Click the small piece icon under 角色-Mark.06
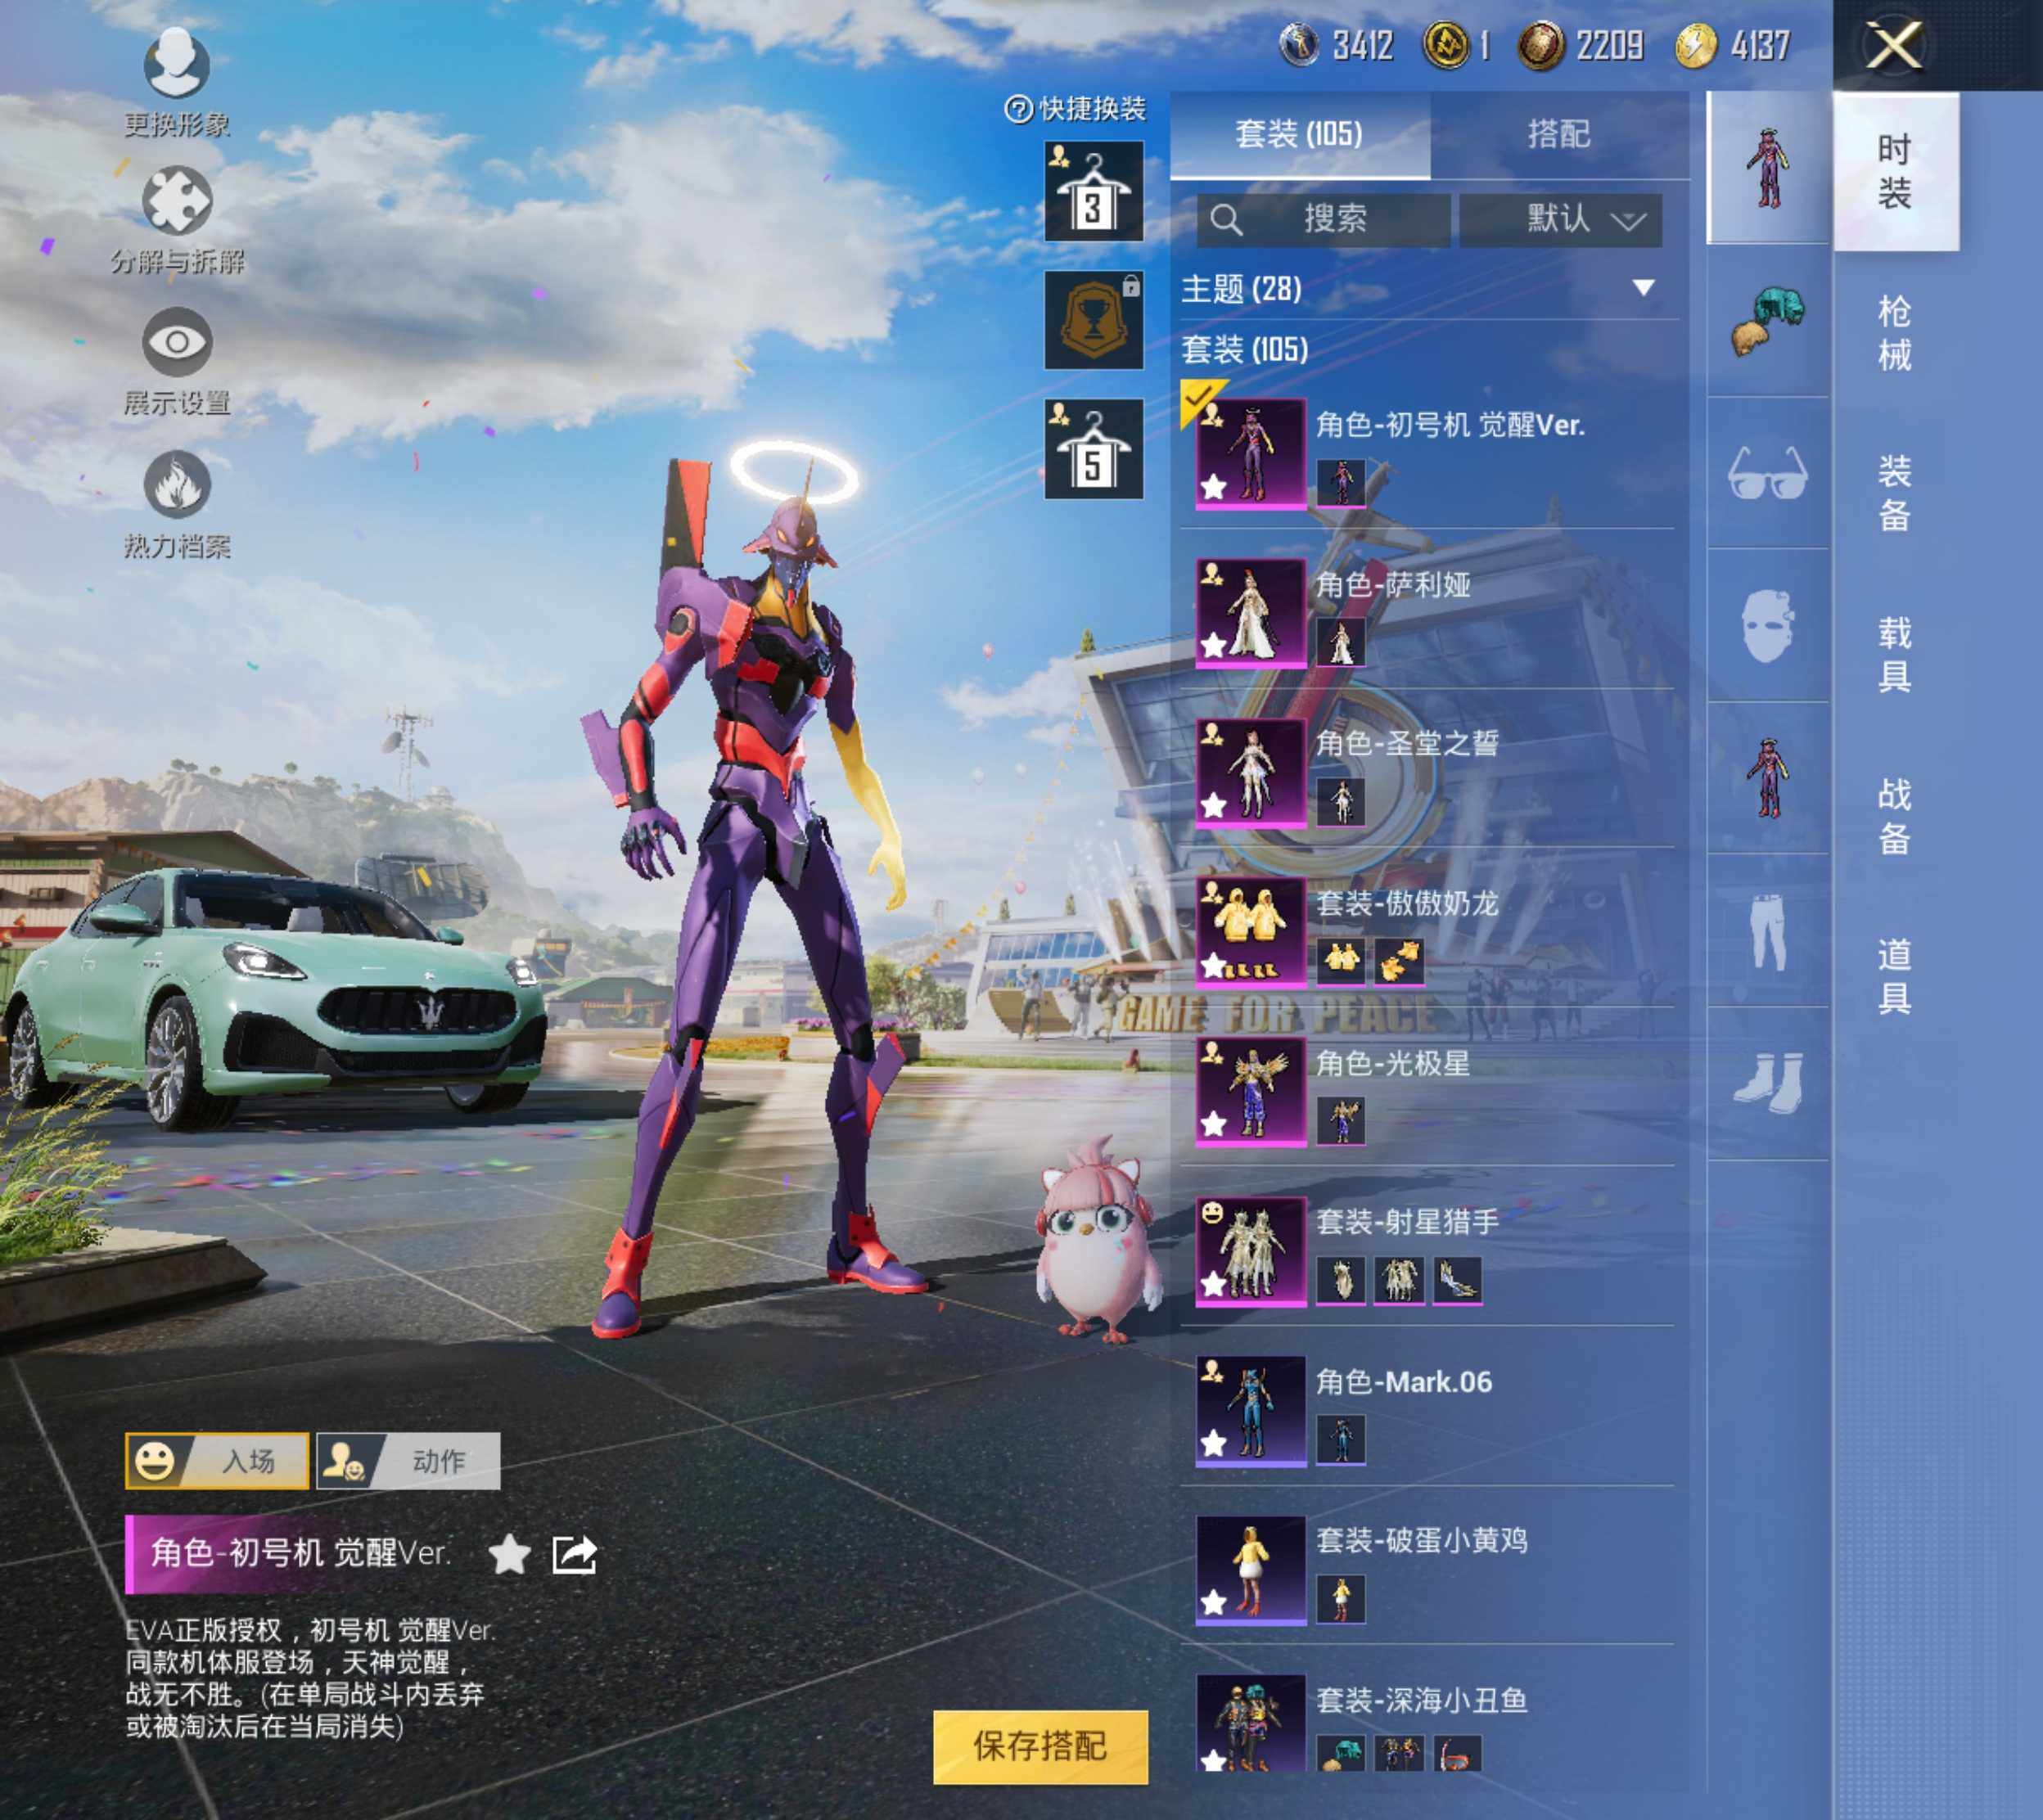The width and height of the screenshot is (2043, 1820). 1341,1440
